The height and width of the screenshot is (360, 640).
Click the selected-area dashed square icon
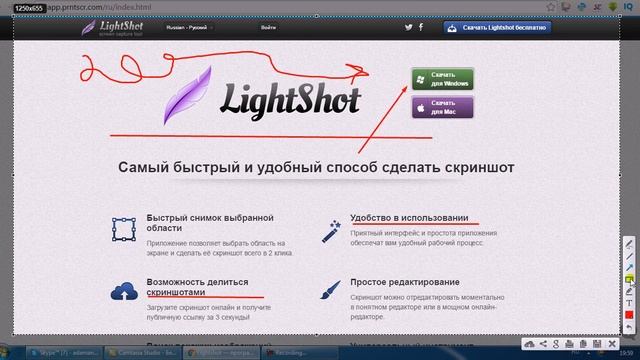click(x=124, y=229)
